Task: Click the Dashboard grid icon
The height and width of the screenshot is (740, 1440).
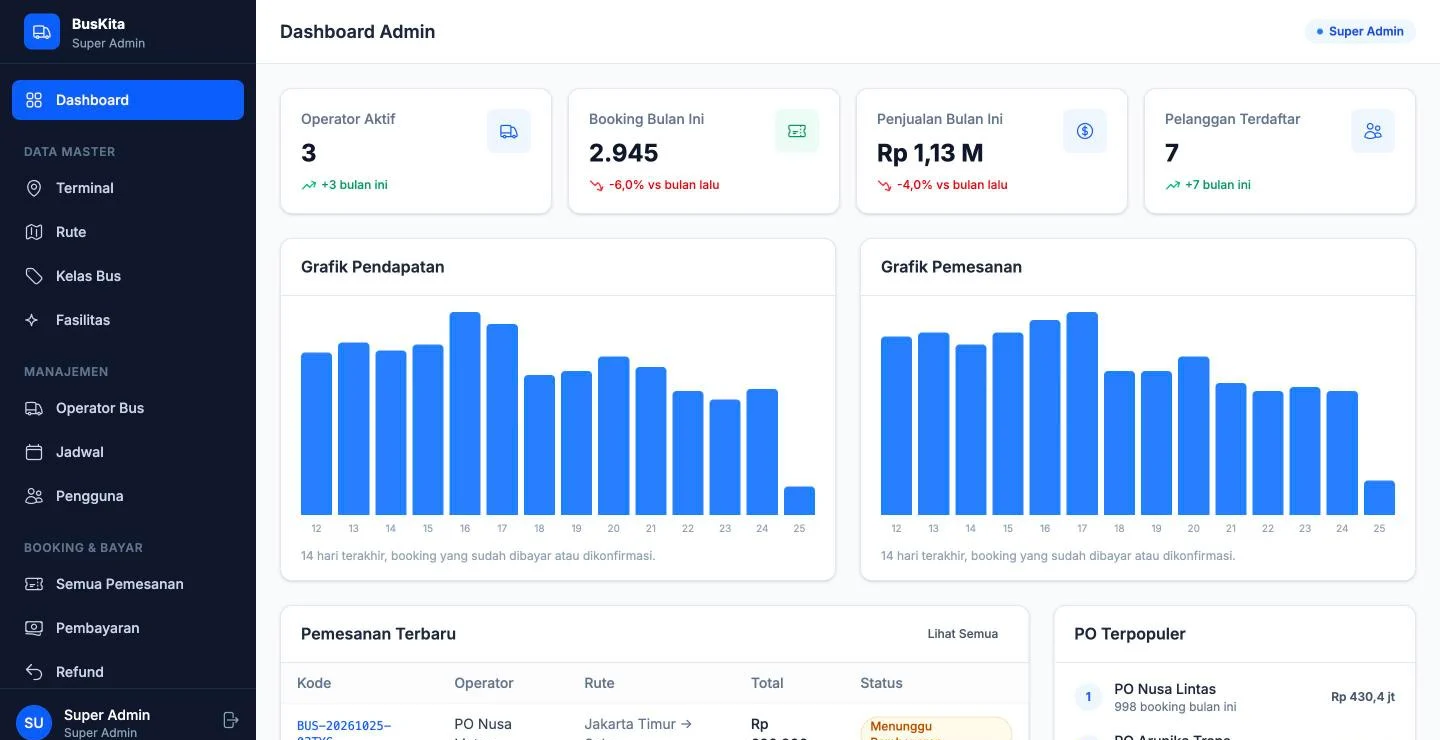Action: (x=34, y=100)
